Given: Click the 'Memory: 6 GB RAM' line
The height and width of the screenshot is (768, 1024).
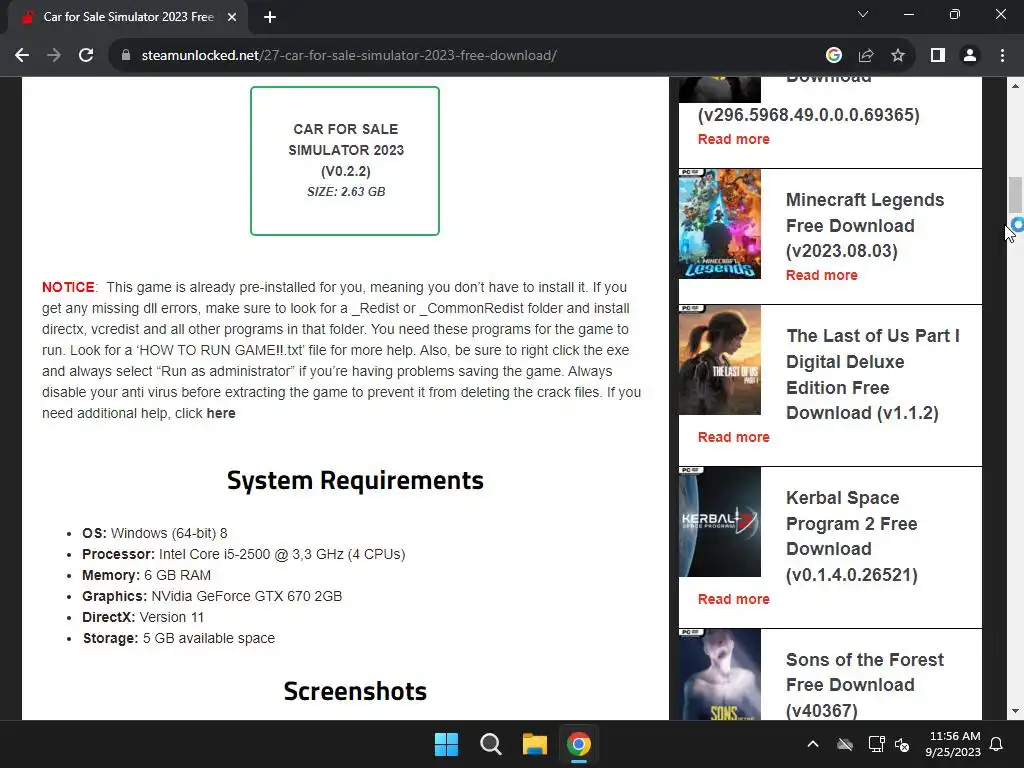Looking at the screenshot, I should (146, 575).
